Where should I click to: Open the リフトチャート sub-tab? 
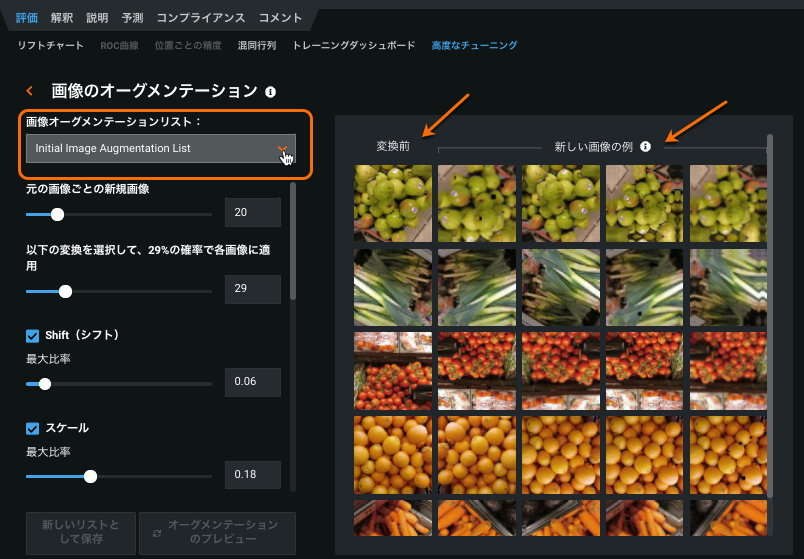(x=50, y=46)
